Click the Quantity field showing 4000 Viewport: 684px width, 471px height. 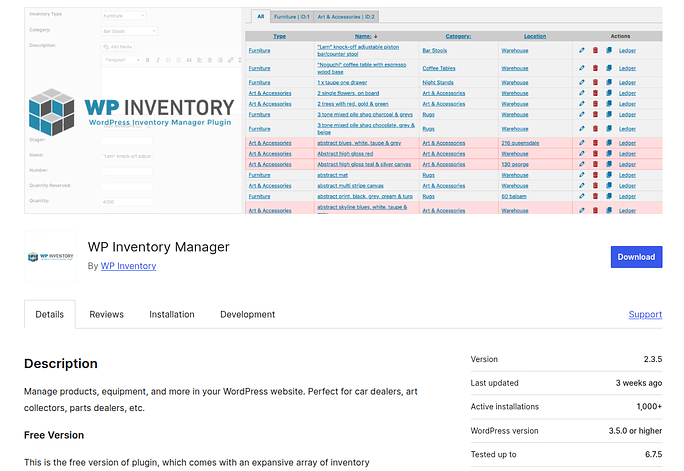click(127, 201)
